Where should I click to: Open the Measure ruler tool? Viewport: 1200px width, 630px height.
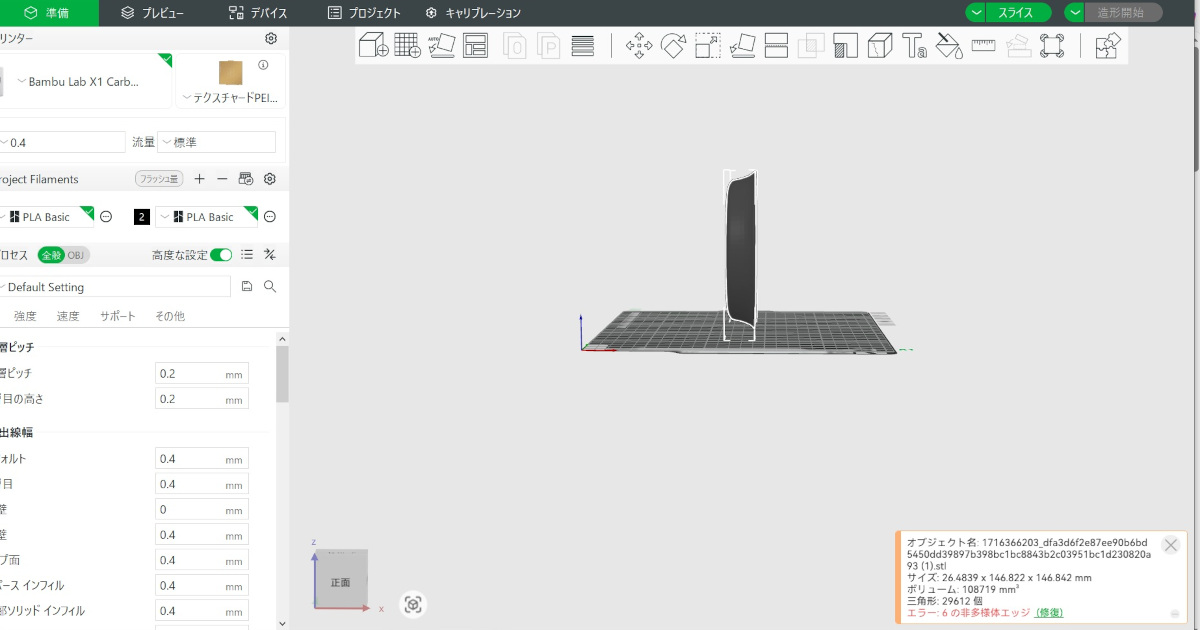pos(983,46)
